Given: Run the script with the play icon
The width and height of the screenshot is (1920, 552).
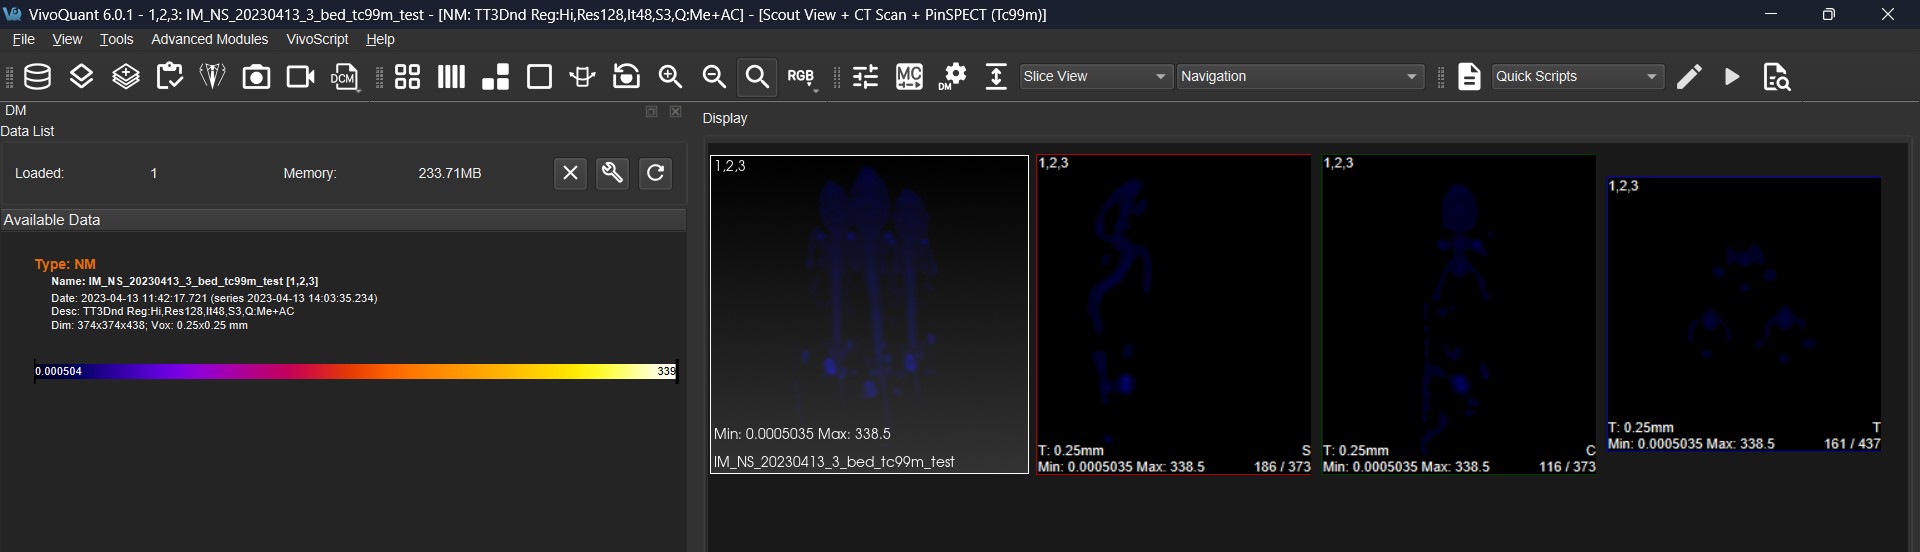Looking at the screenshot, I should (1732, 77).
